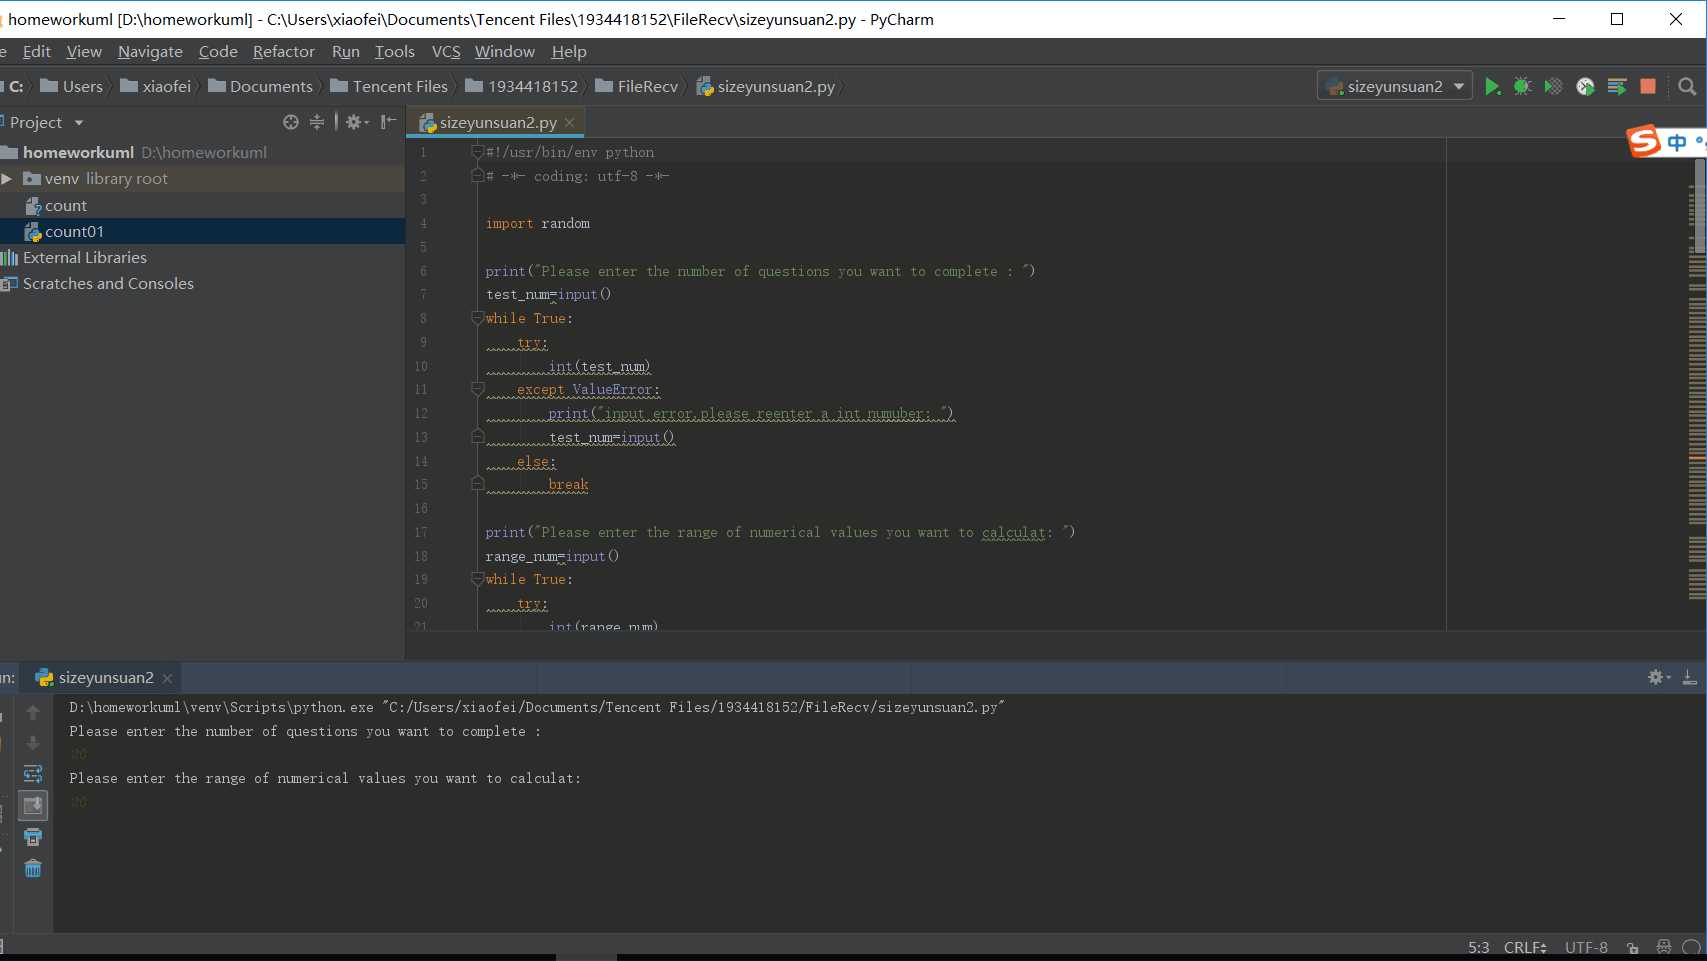Open the VCS menu
The image size is (1707, 961).
pyautogui.click(x=446, y=51)
